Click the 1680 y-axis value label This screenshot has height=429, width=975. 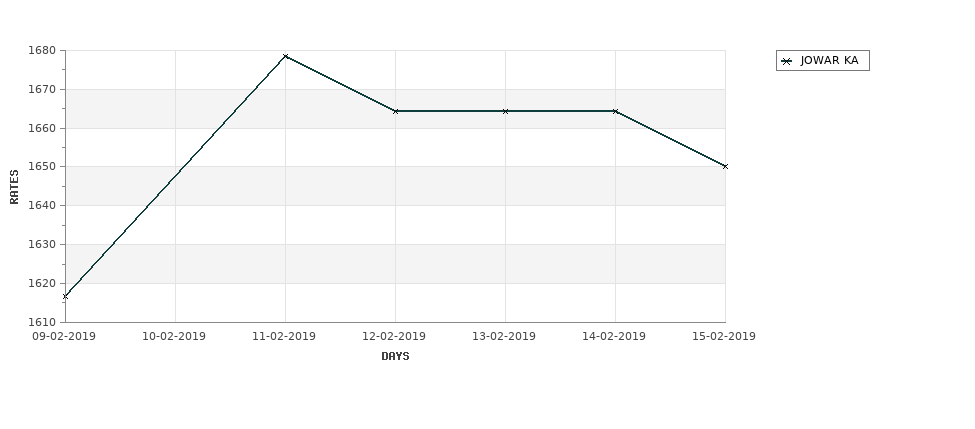[x=44, y=51]
